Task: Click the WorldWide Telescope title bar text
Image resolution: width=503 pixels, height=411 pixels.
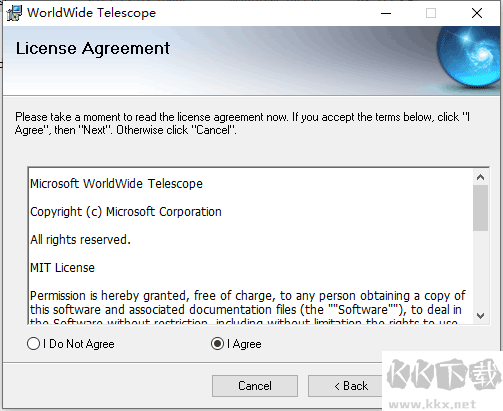Action: coord(91,13)
